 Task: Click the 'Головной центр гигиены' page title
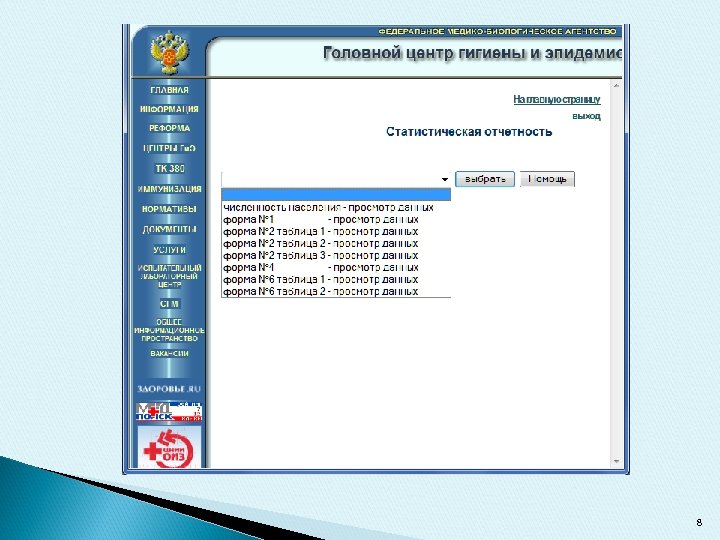[x=472, y=53]
